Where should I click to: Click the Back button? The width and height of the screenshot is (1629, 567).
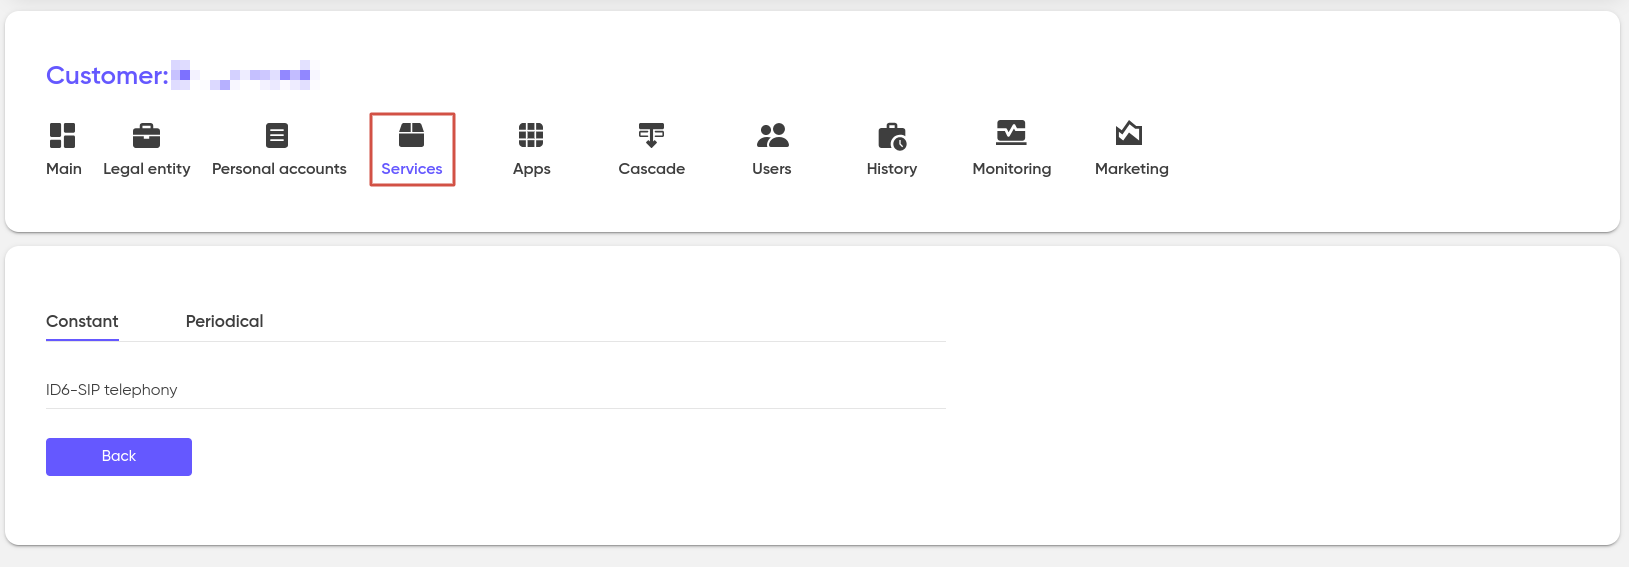(x=119, y=457)
